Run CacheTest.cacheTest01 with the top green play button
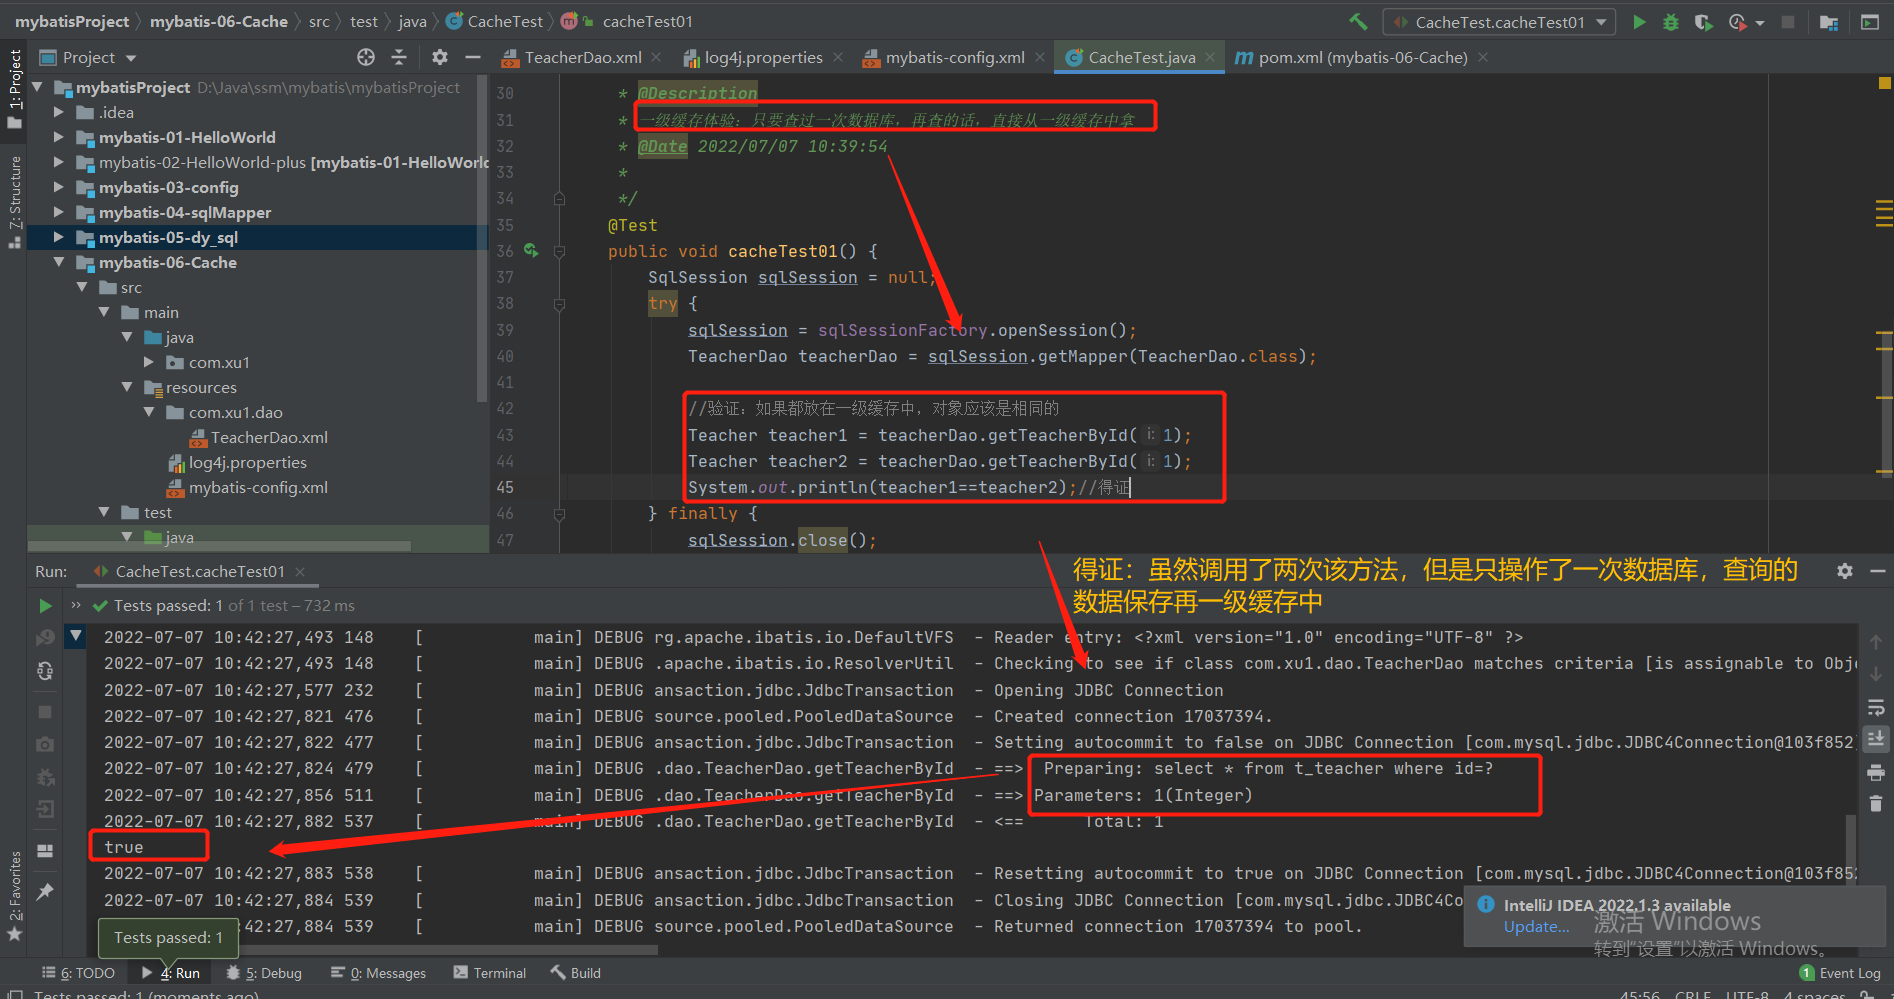The height and width of the screenshot is (999, 1894). click(x=1639, y=21)
